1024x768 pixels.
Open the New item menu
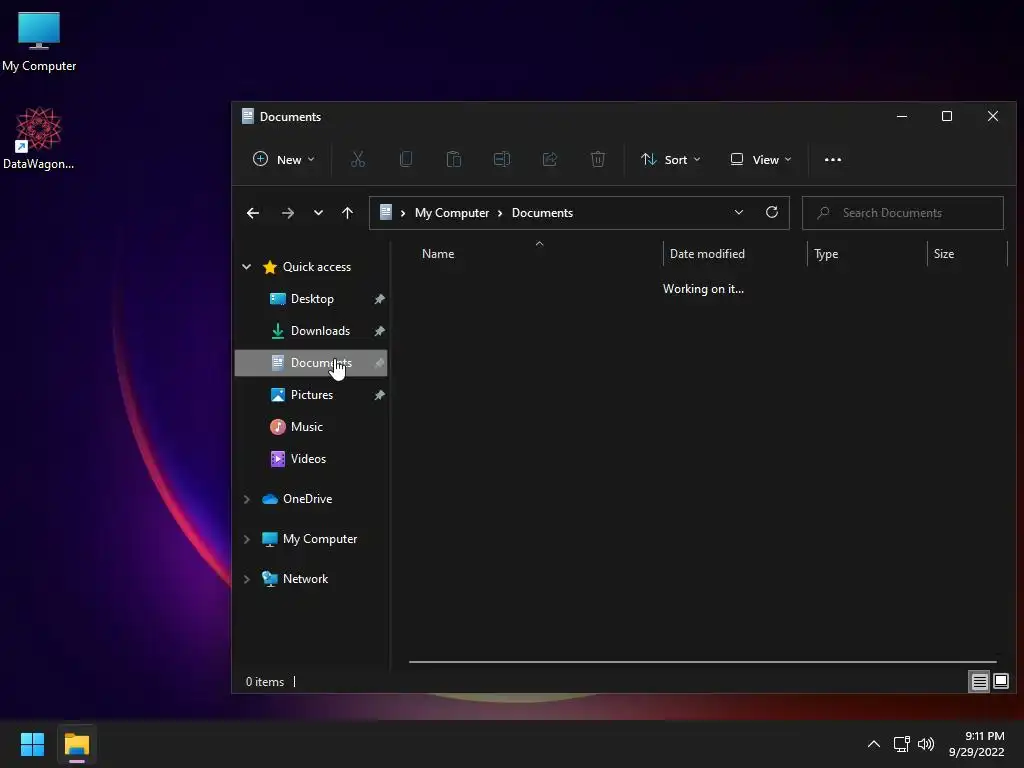[x=283, y=159]
